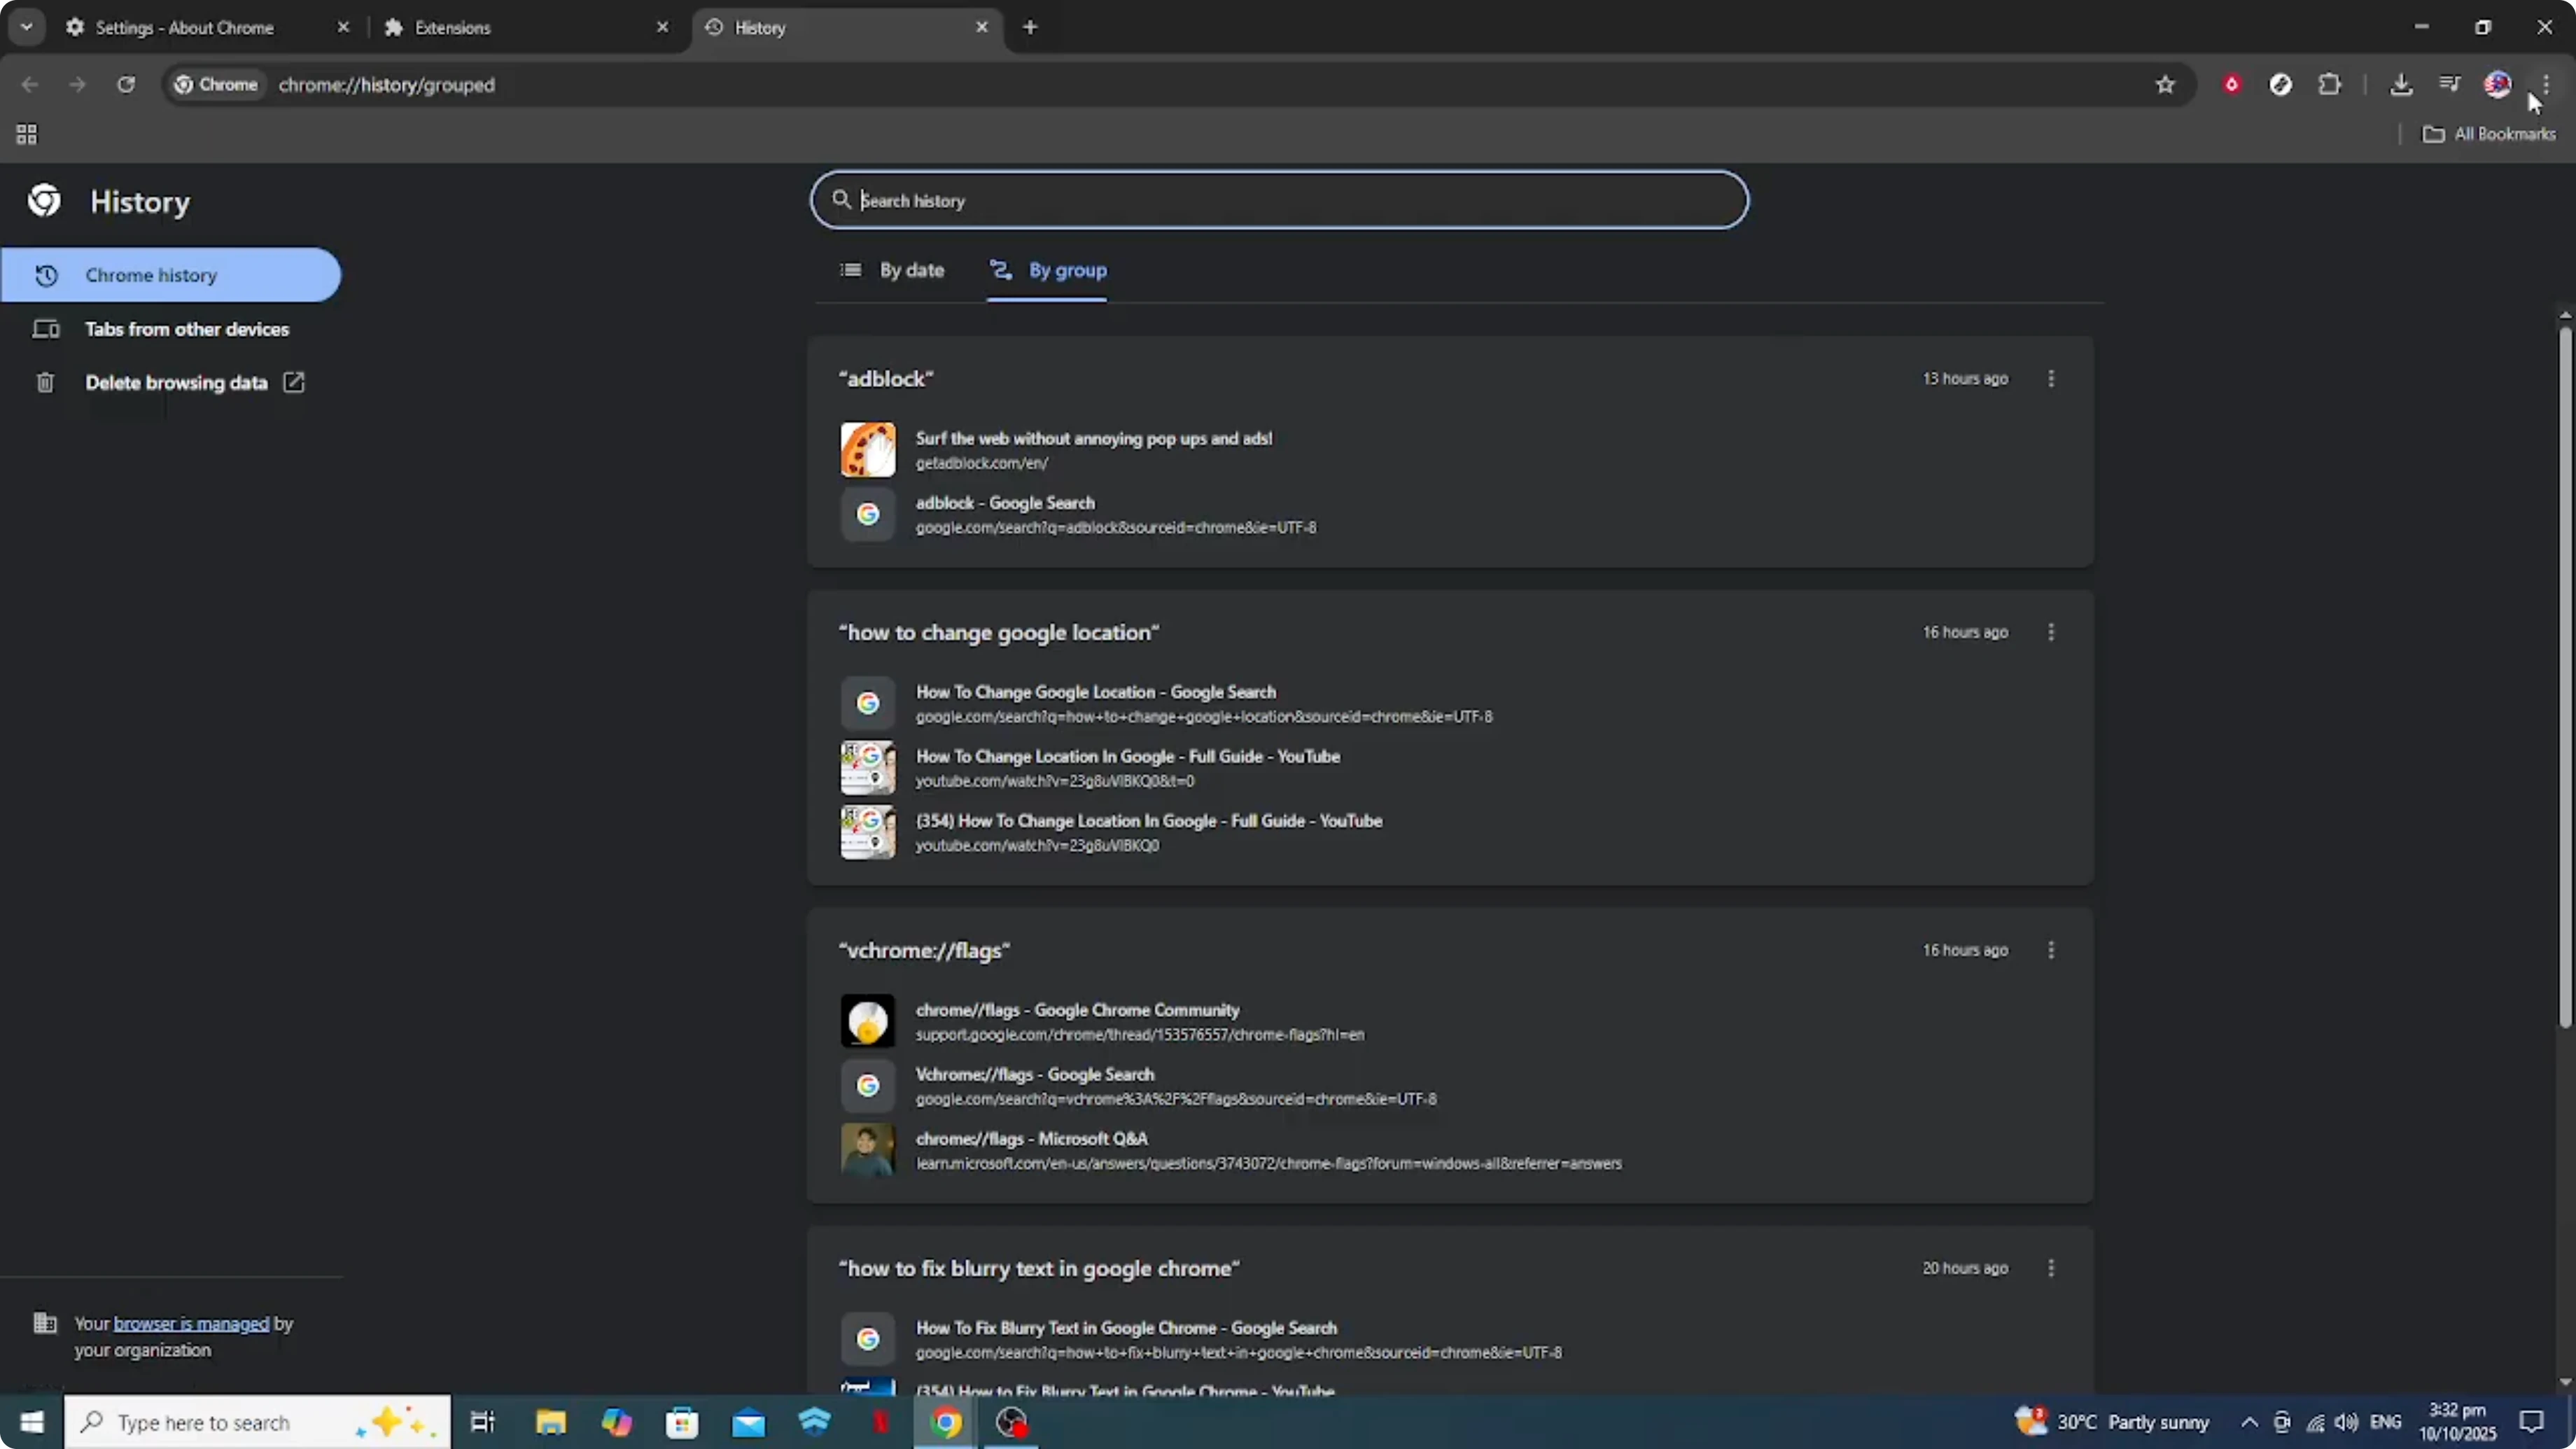Click the media controls icon in toolbar

(x=2449, y=84)
